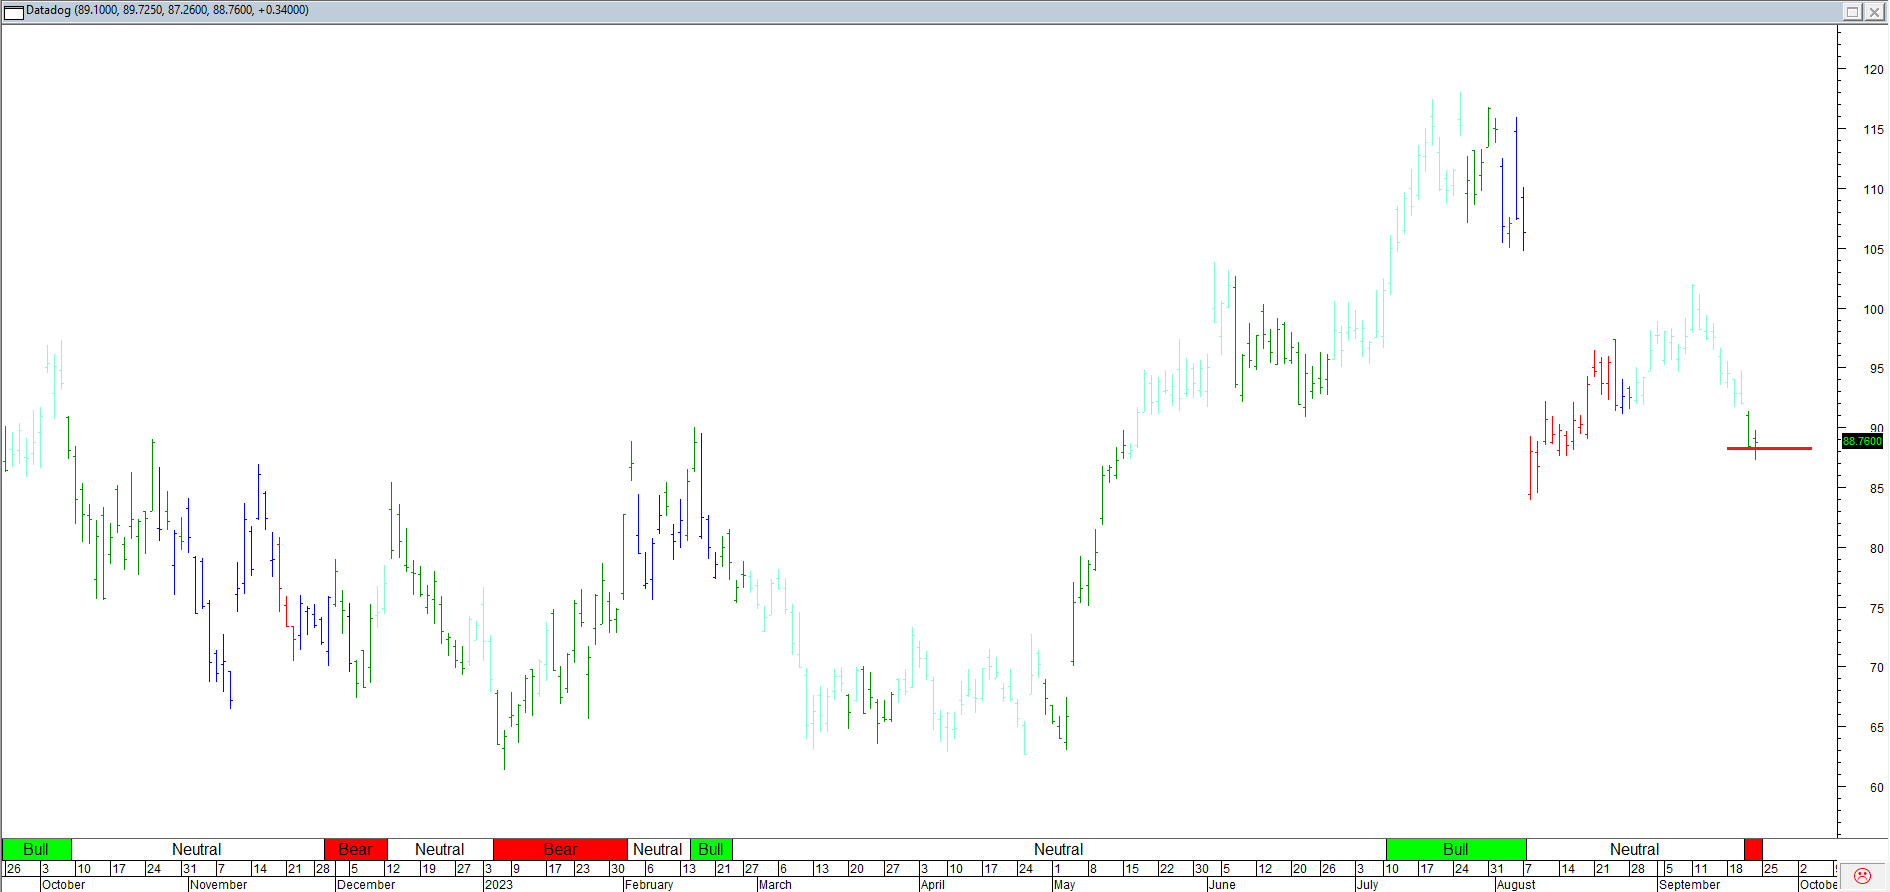This screenshot has height=892, width=1890.
Task: Maximize the Datadog chart window
Action: 1852,11
